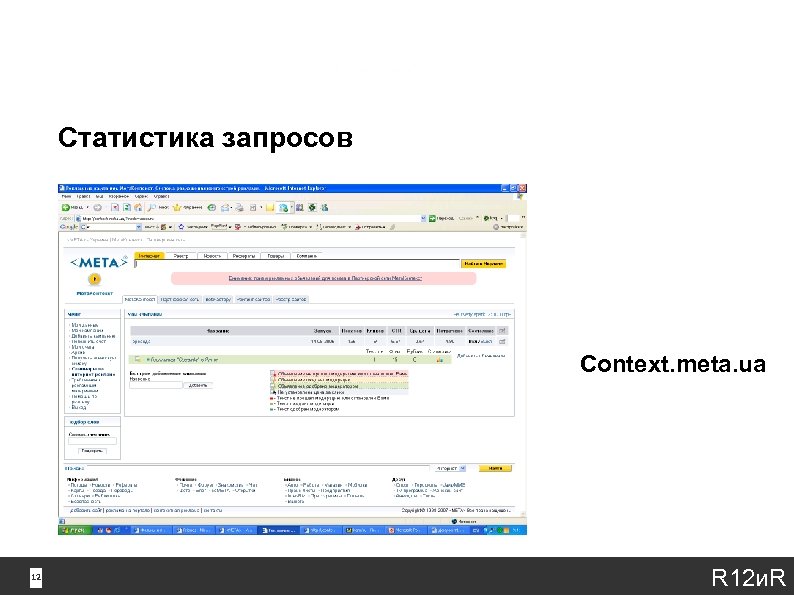
Task: Select the Реестр tab
Action: (181, 256)
